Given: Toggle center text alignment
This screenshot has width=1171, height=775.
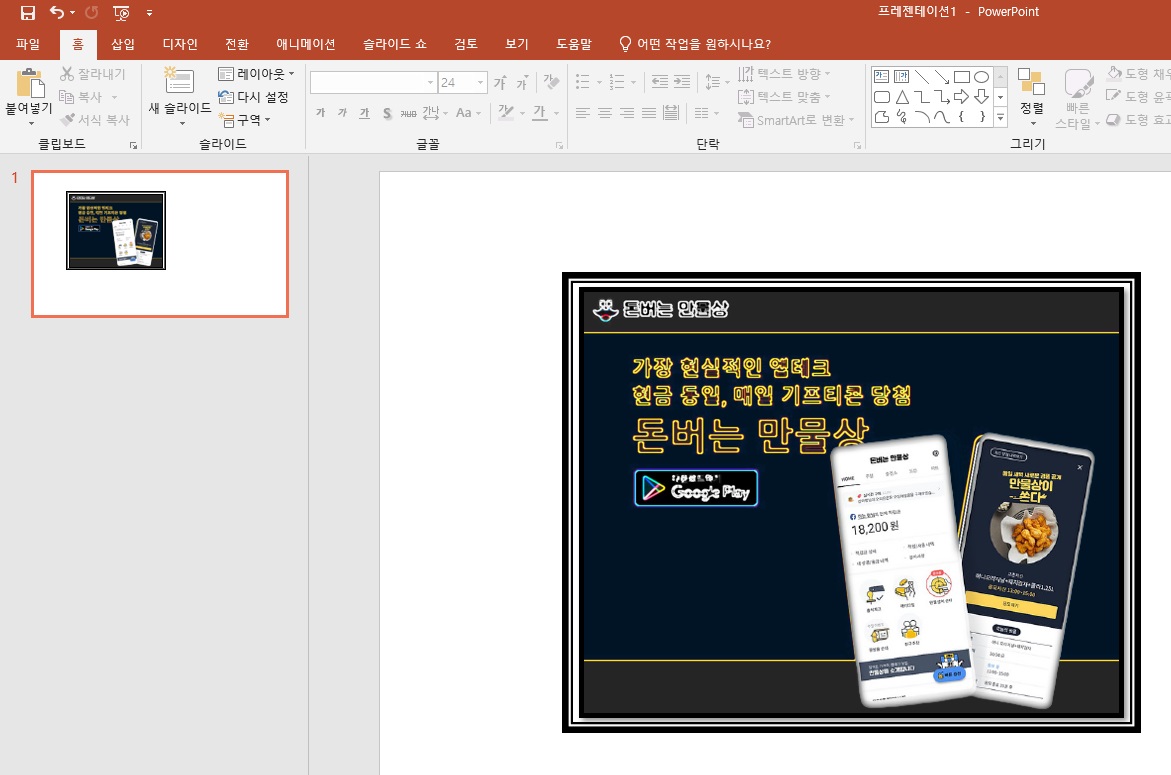Looking at the screenshot, I should (605, 113).
